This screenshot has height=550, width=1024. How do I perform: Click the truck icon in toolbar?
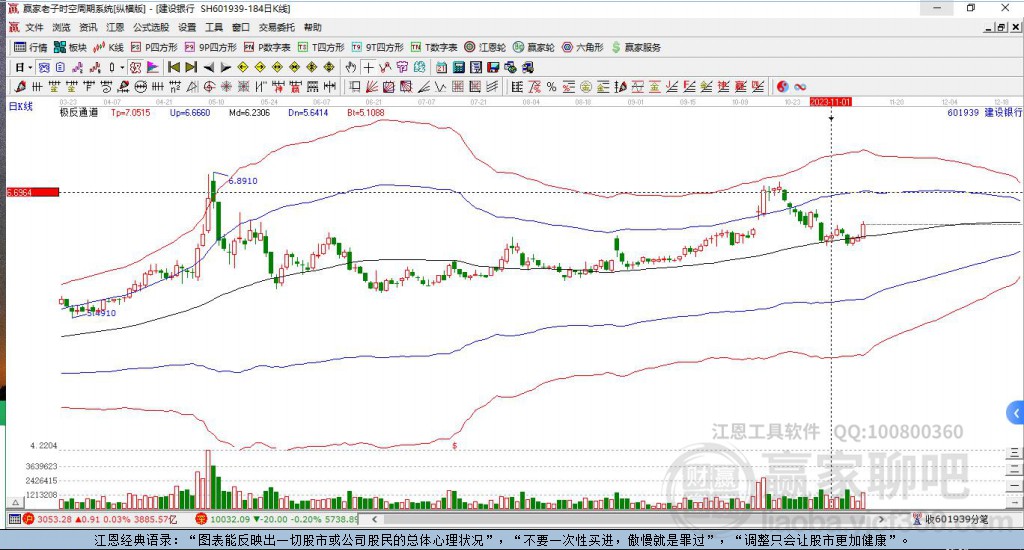(528, 67)
